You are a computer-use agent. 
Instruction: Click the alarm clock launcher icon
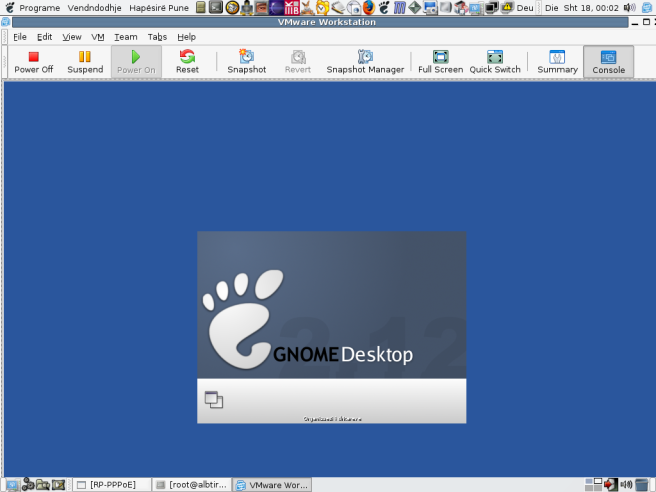pyautogui.click(x=322, y=8)
